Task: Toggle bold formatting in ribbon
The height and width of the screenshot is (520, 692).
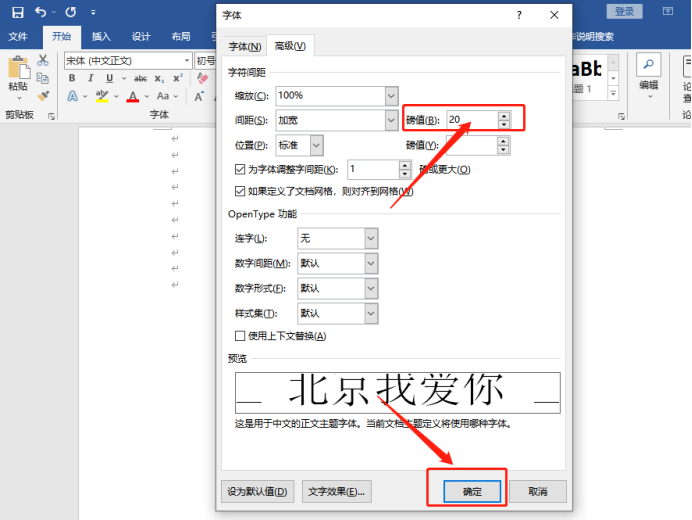Action: (x=72, y=78)
